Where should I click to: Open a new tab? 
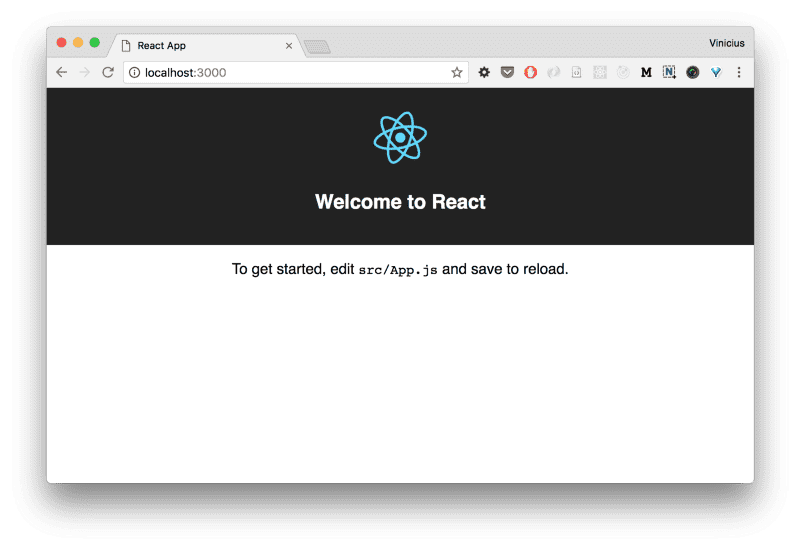pyautogui.click(x=317, y=47)
